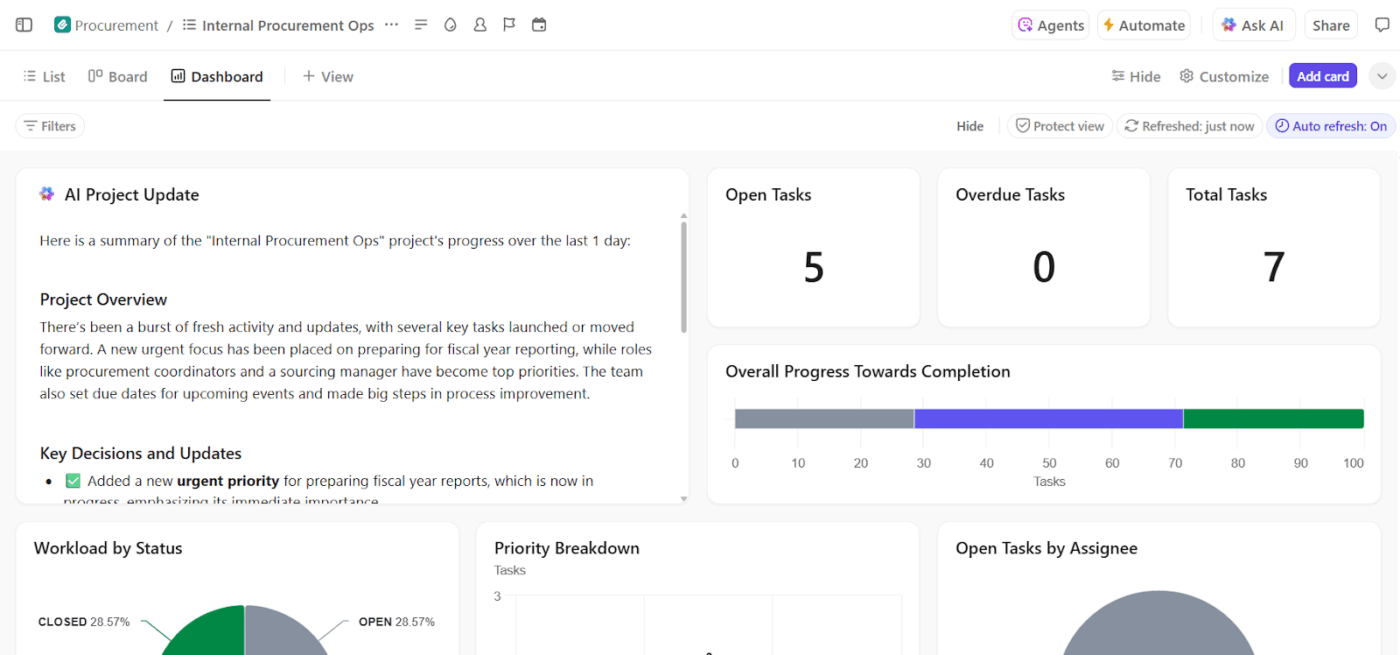Click the Add card button

(1322, 75)
